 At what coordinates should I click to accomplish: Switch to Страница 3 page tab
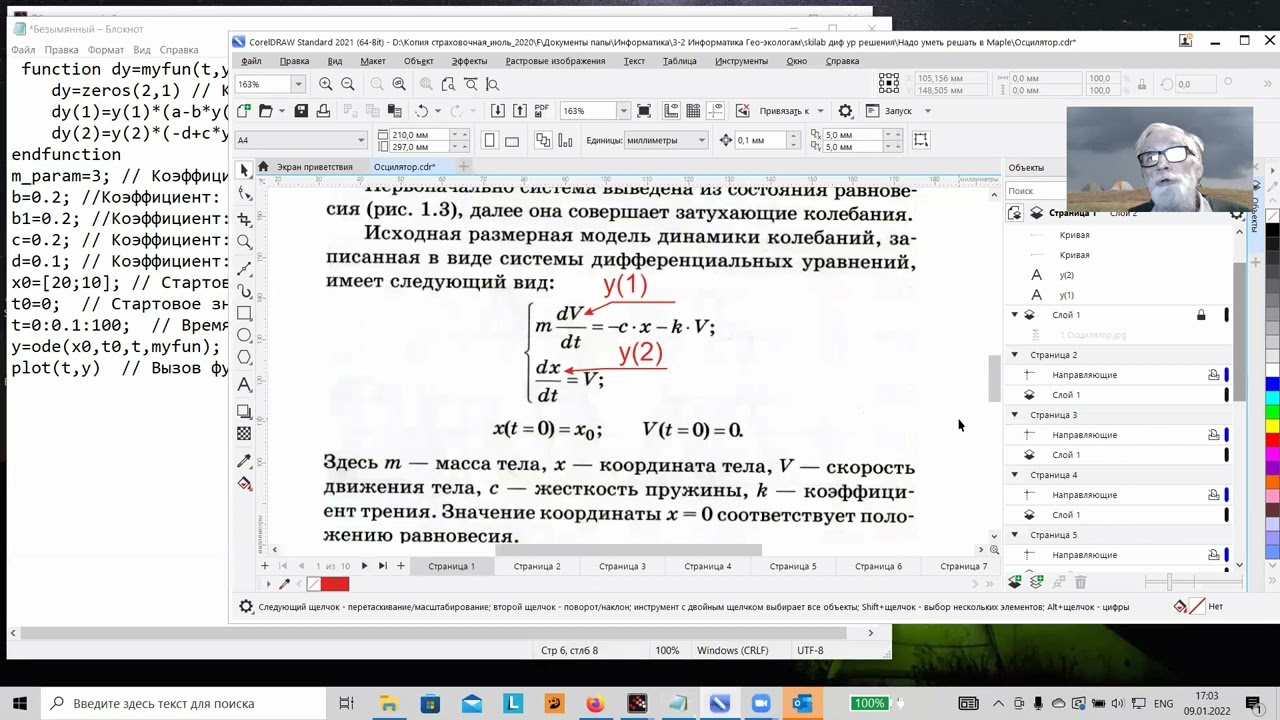(622, 566)
